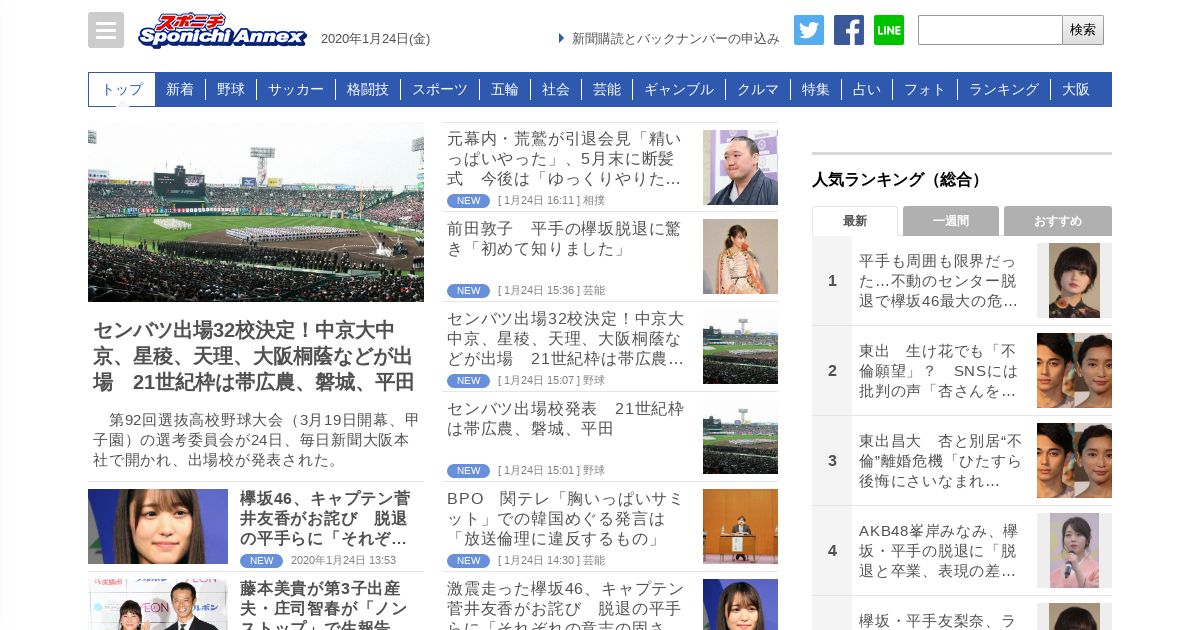The image size is (1200, 630).
Task: Open the Twitter share icon
Action: pos(809,30)
